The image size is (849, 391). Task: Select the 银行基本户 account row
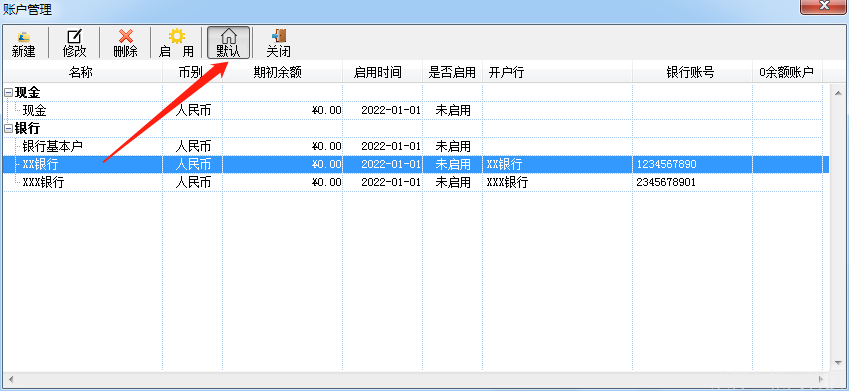[x=413, y=146]
